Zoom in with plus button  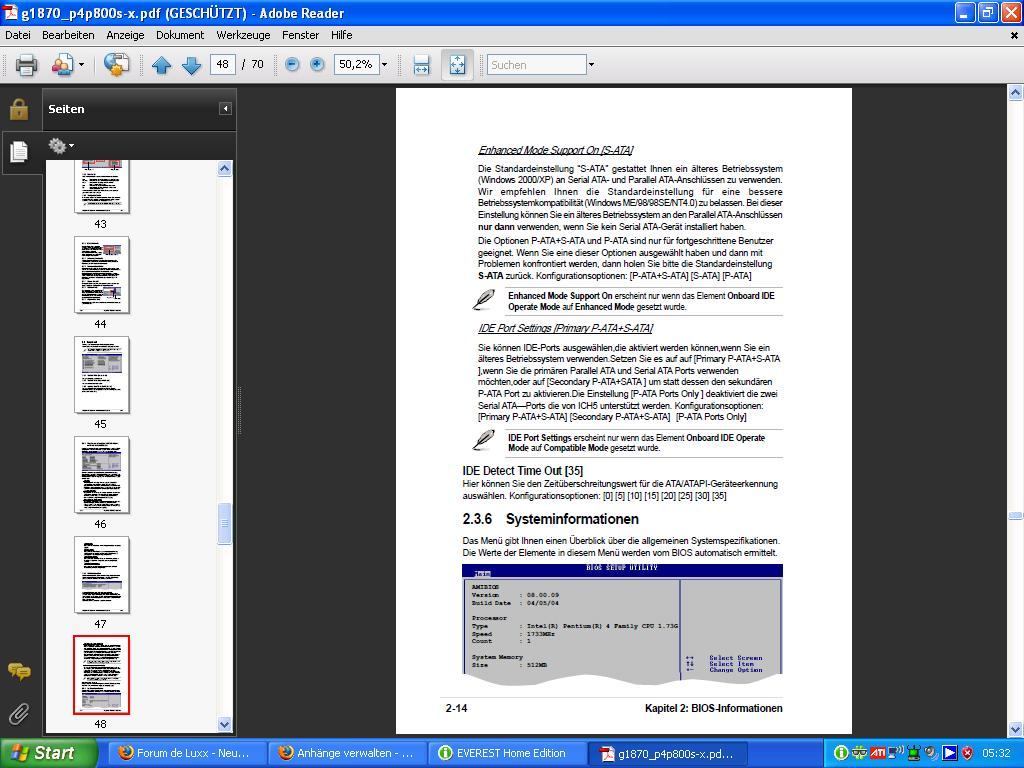(317, 64)
